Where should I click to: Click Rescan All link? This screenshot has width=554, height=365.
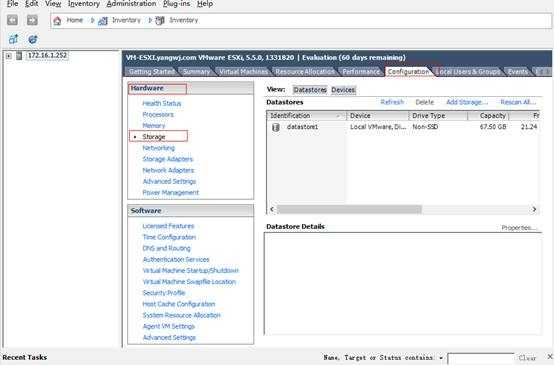(x=518, y=102)
